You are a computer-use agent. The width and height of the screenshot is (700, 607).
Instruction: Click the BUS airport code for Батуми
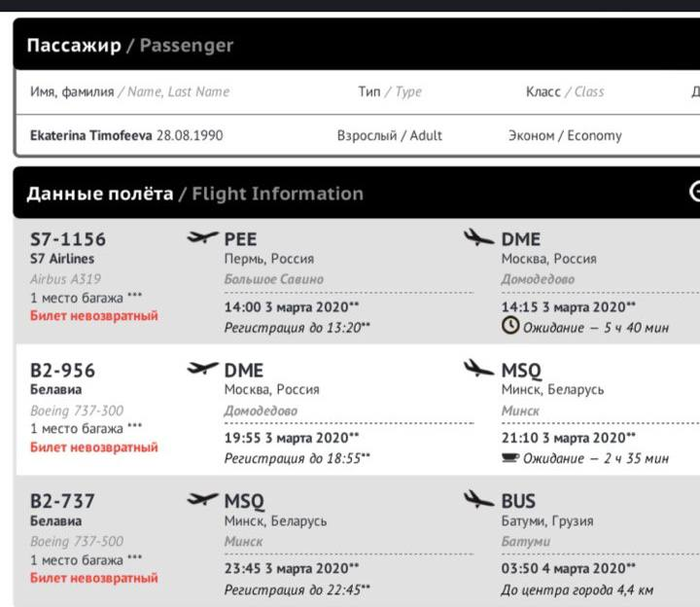pyautogui.click(x=518, y=501)
